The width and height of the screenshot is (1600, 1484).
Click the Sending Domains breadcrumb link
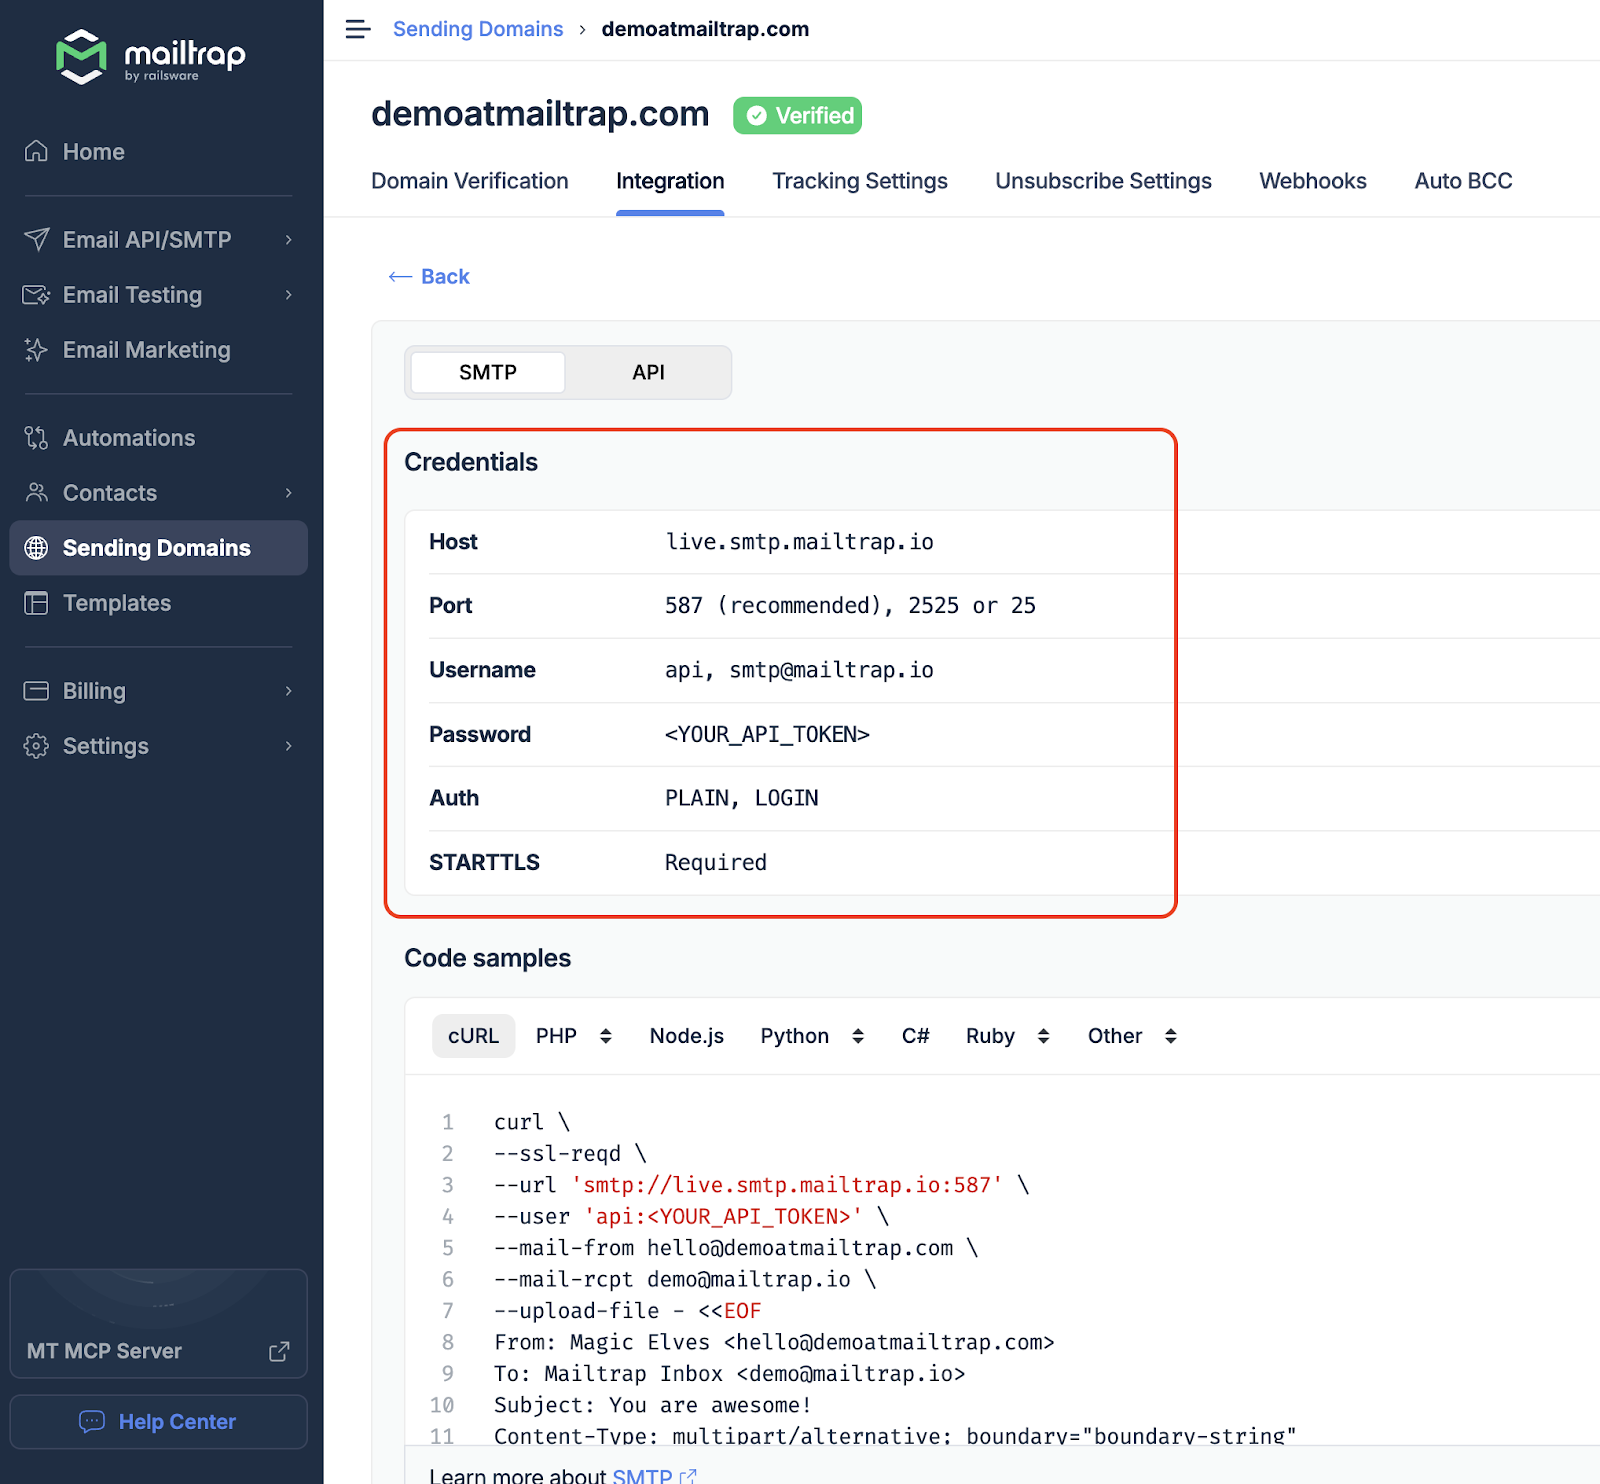[478, 29]
